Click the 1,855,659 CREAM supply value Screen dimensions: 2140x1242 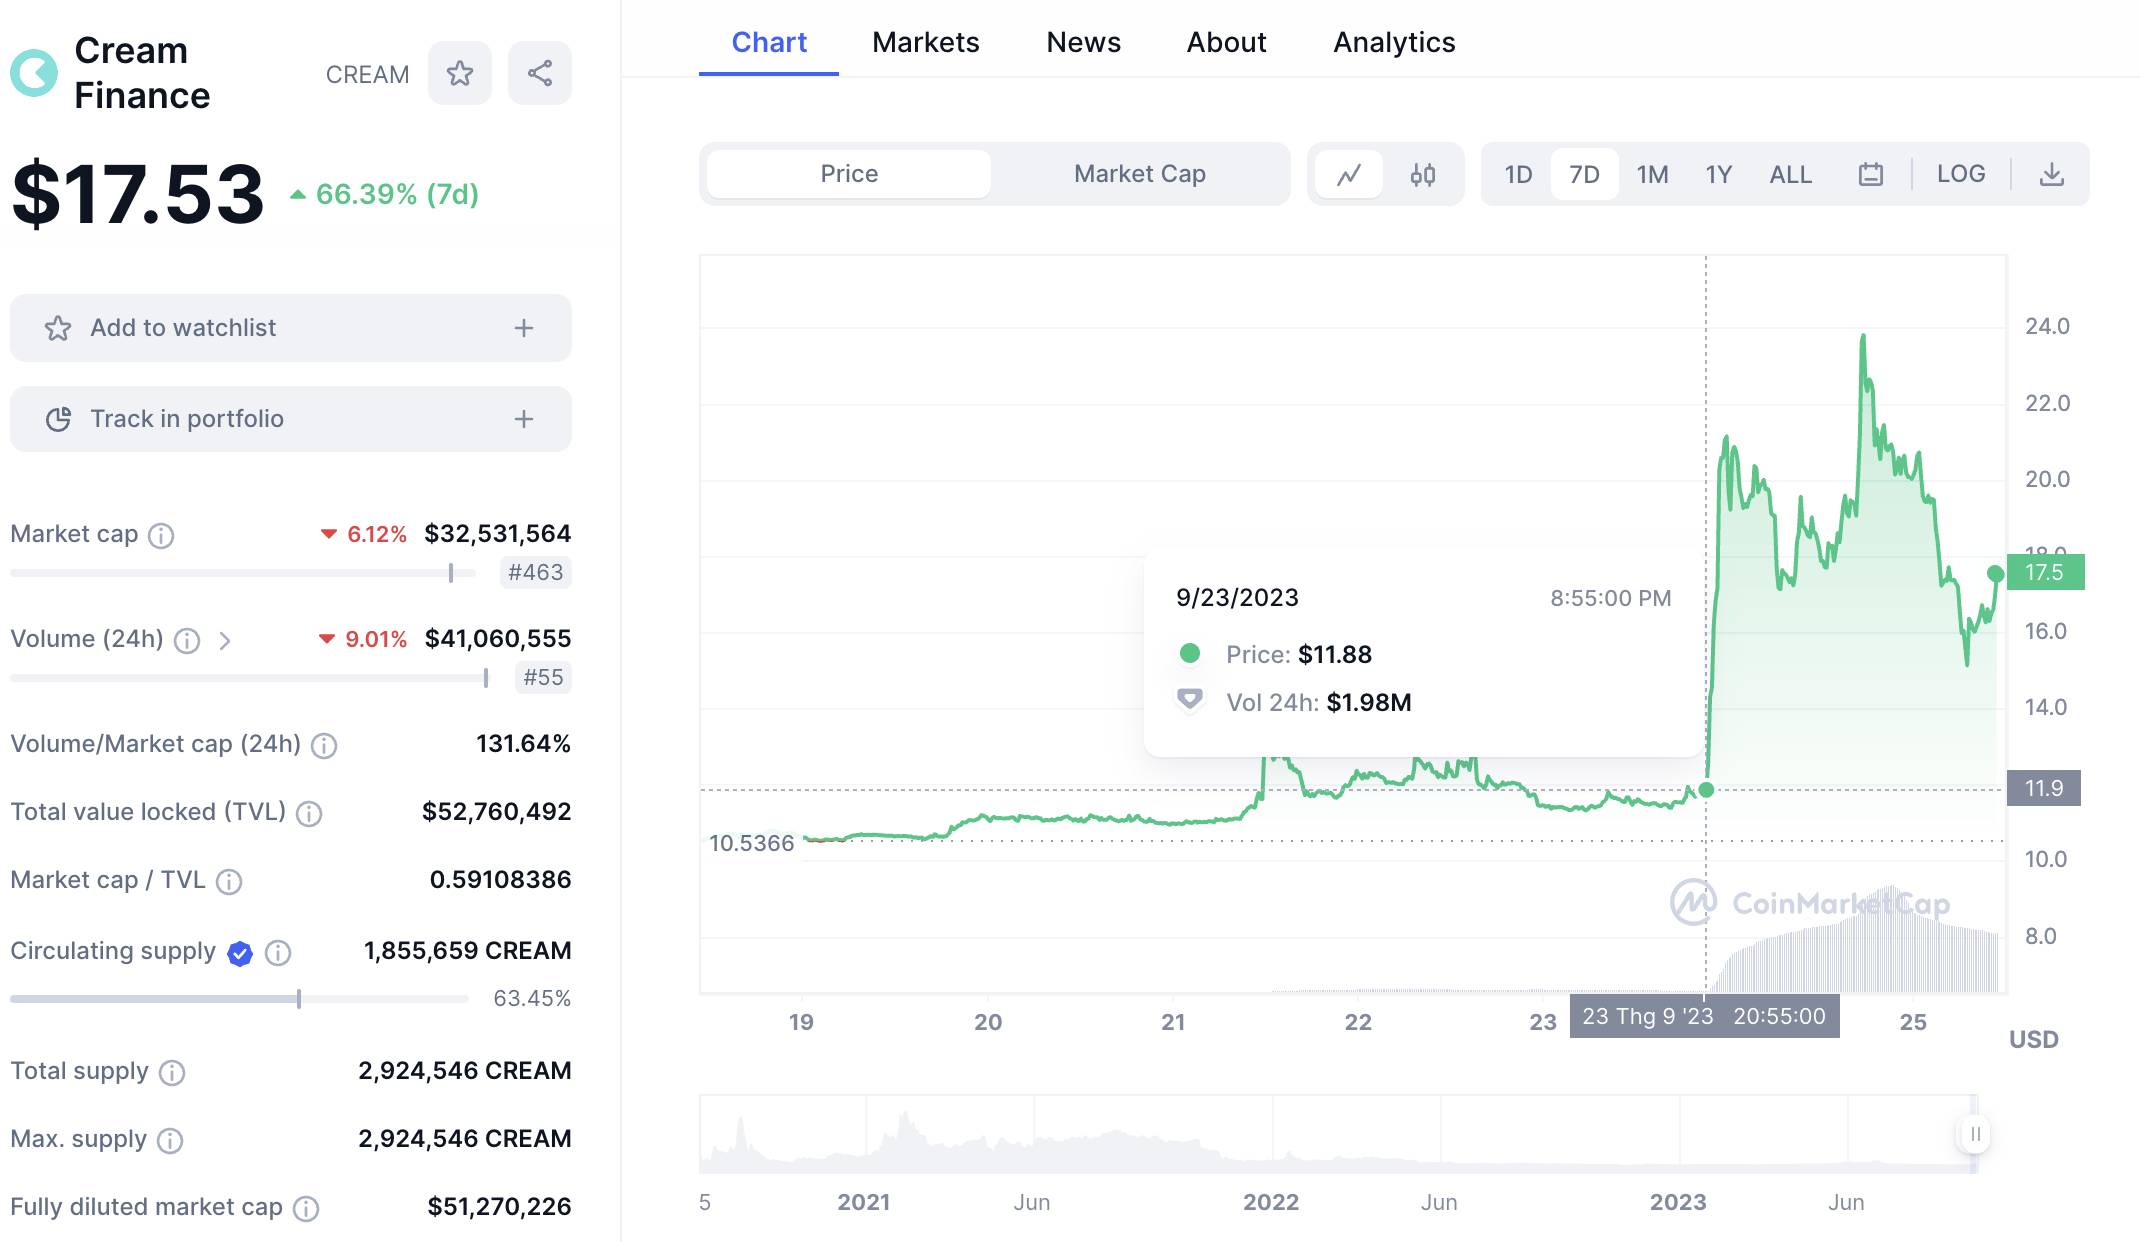pyautogui.click(x=467, y=950)
